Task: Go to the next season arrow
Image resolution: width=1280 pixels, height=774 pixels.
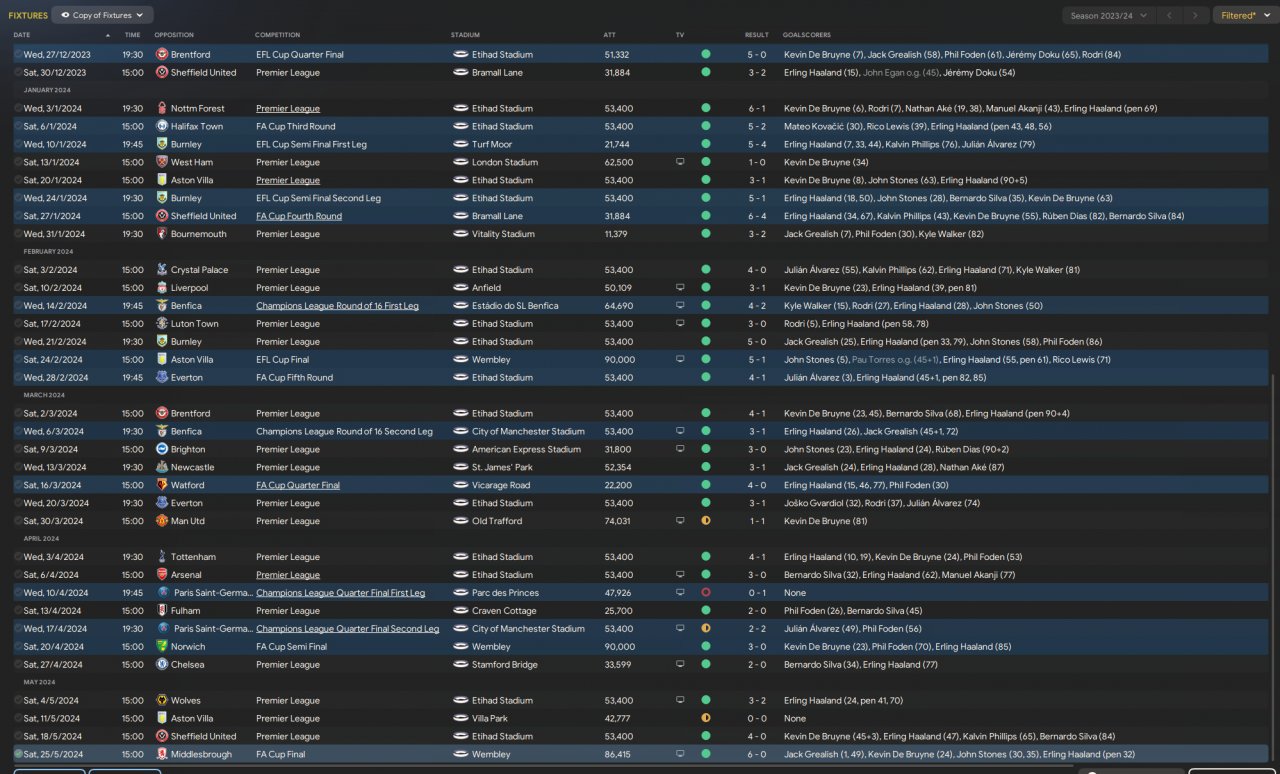Action: 1196,15
